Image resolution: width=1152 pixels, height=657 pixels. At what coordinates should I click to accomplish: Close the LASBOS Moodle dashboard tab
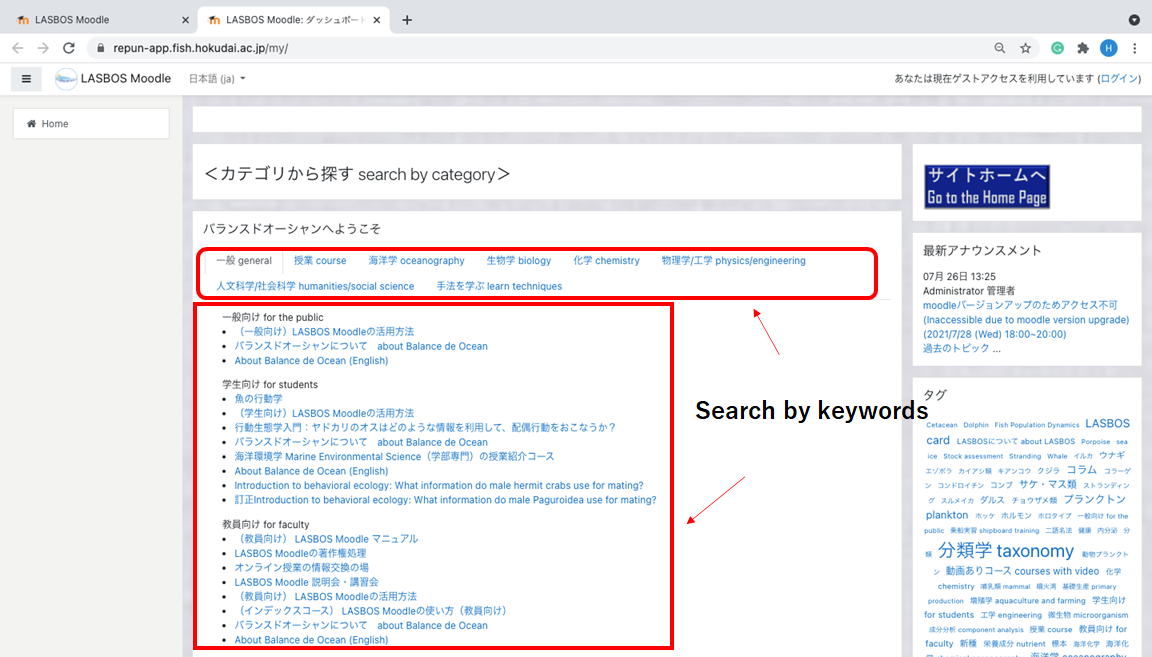(377, 20)
